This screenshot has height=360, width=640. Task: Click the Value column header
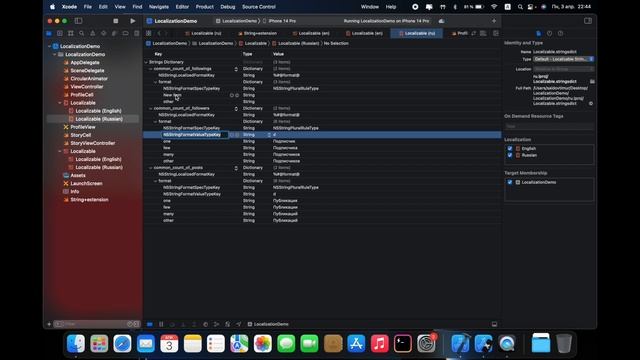278,54
